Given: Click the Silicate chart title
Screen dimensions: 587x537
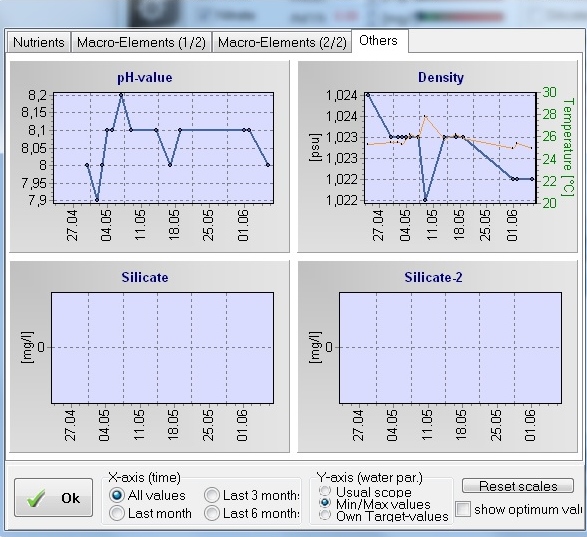Looking at the screenshot, I should [145, 277].
